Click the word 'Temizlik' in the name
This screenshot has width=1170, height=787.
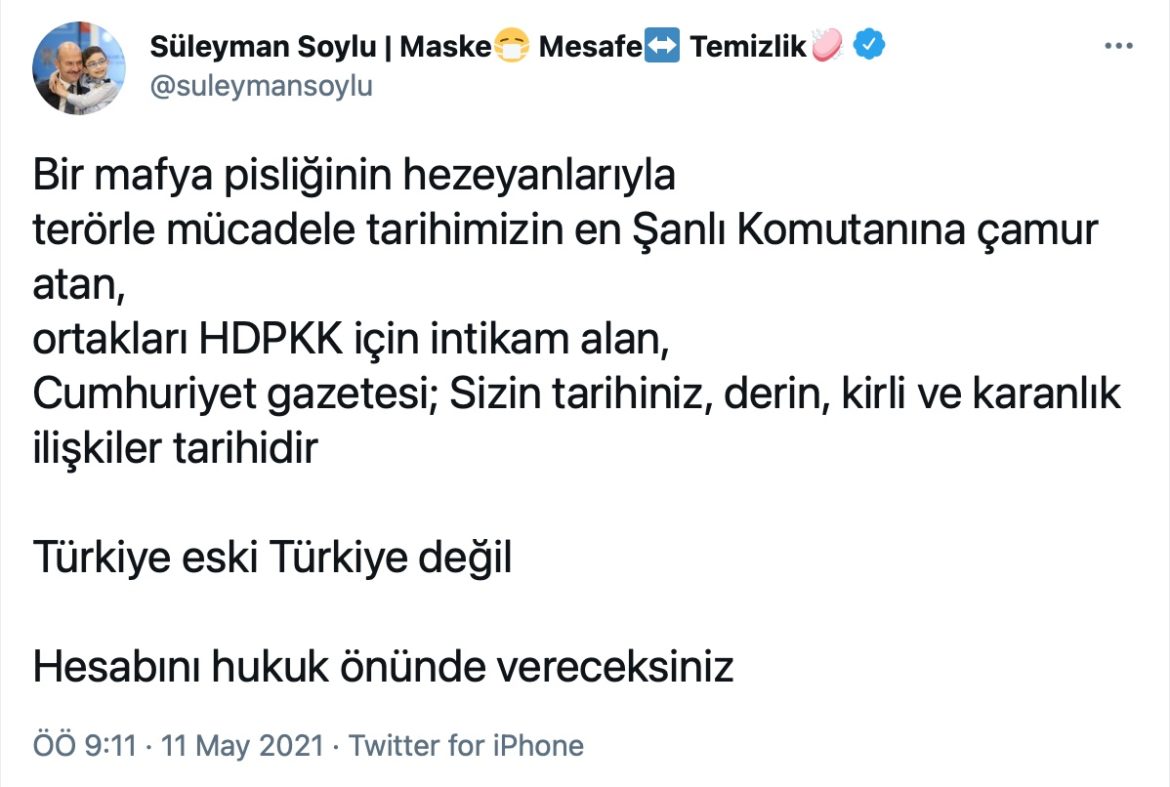click(748, 47)
